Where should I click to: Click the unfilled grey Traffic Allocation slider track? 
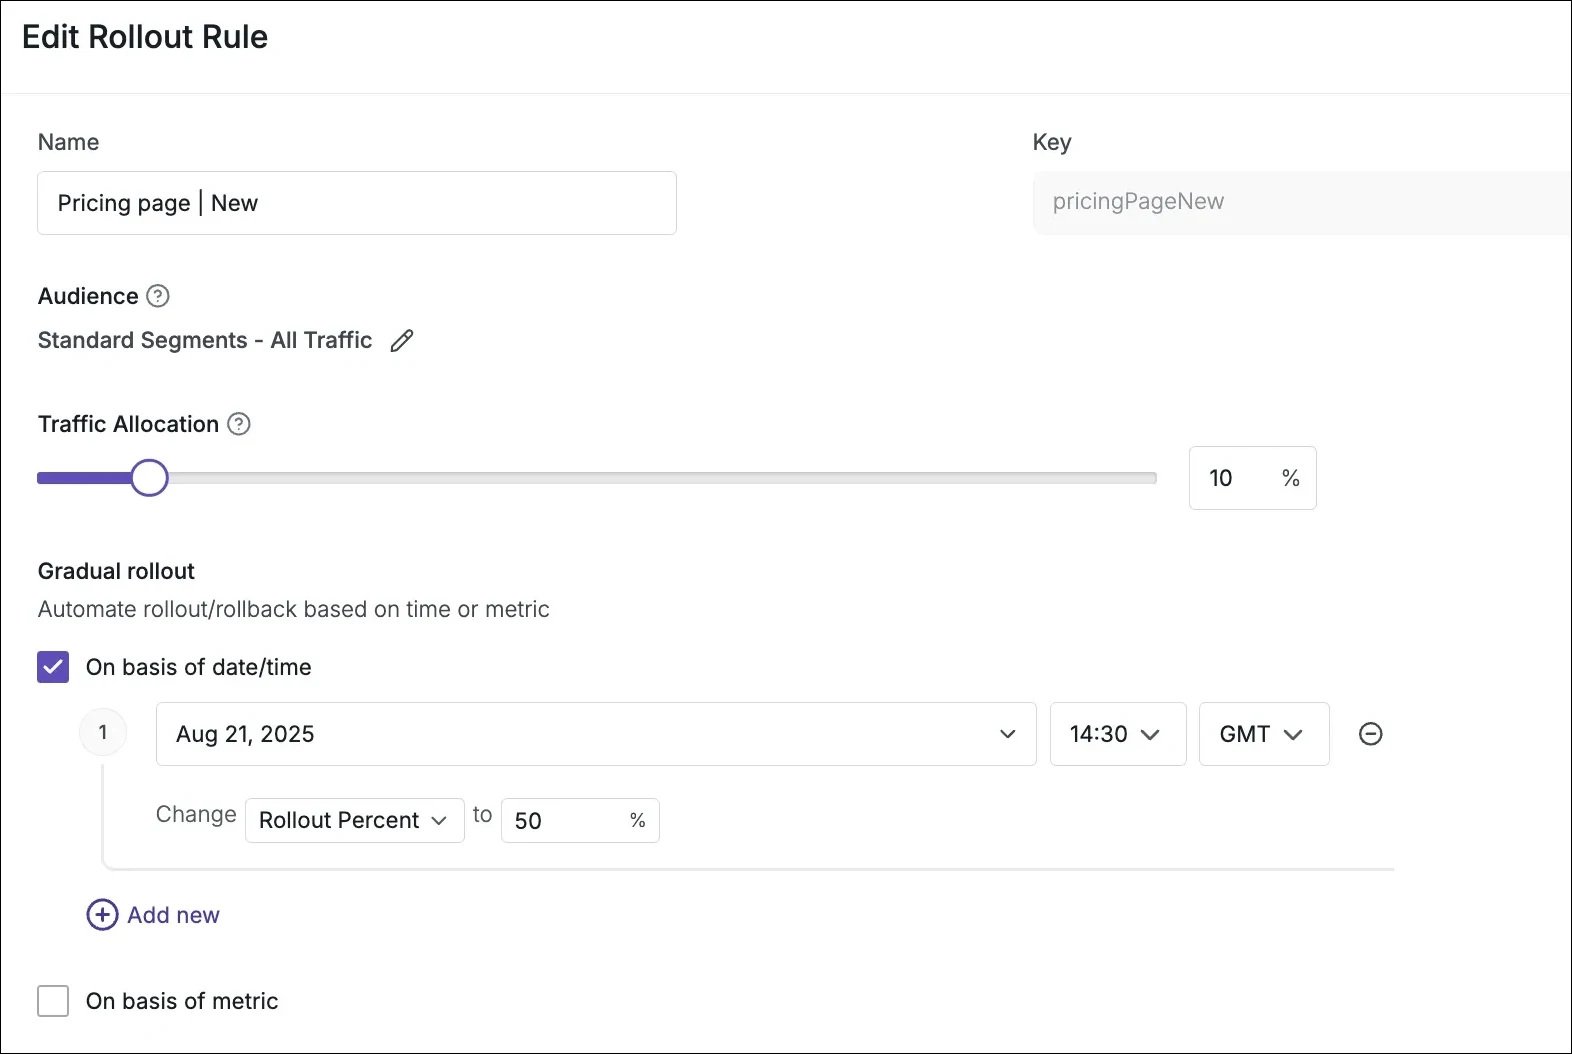(662, 478)
